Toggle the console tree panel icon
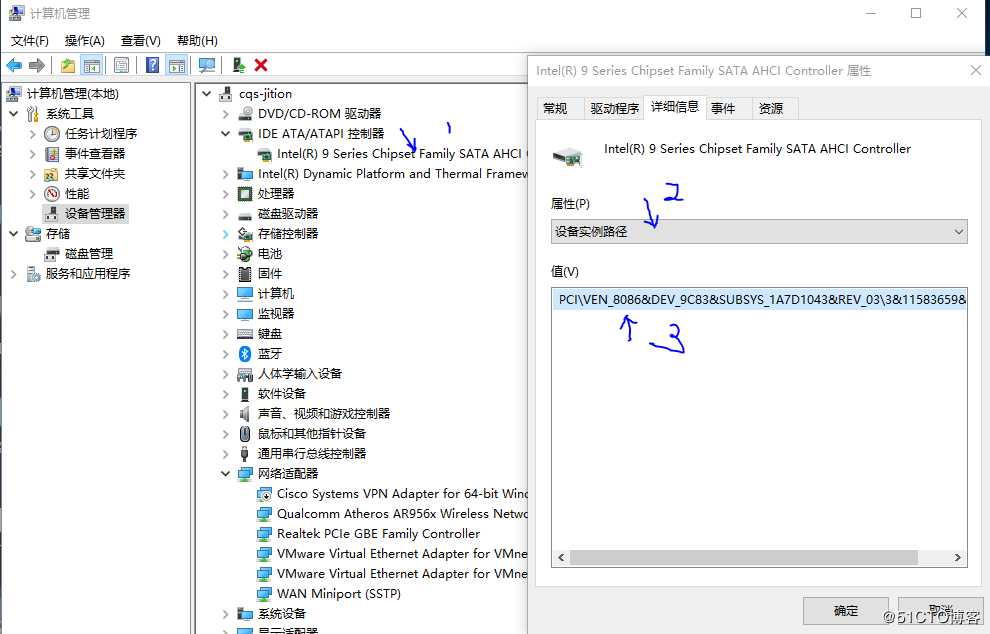Screen dimensions: 990x634 [90, 64]
